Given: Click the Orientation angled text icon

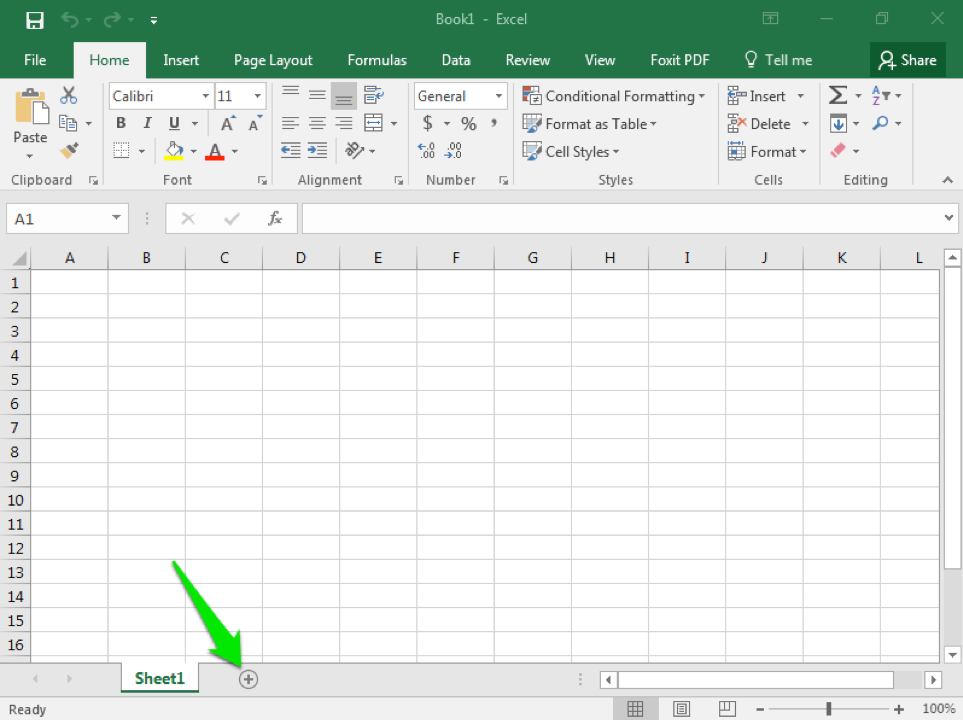Looking at the screenshot, I should [x=354, y=151].
